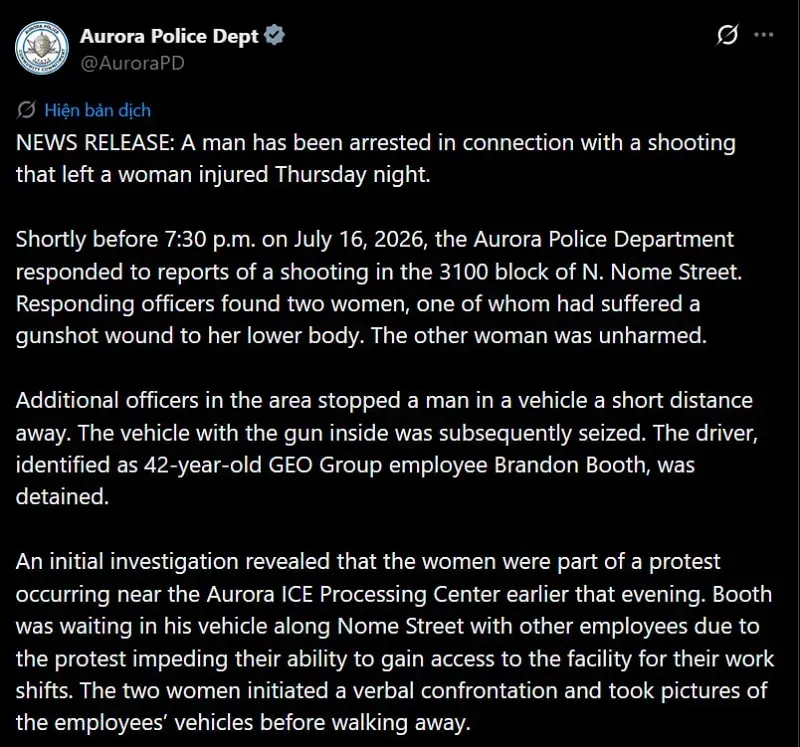This screenshot has height=747, width=800.
Task: Open the Aurora Police Dept display name
Action: coord(169,36)
